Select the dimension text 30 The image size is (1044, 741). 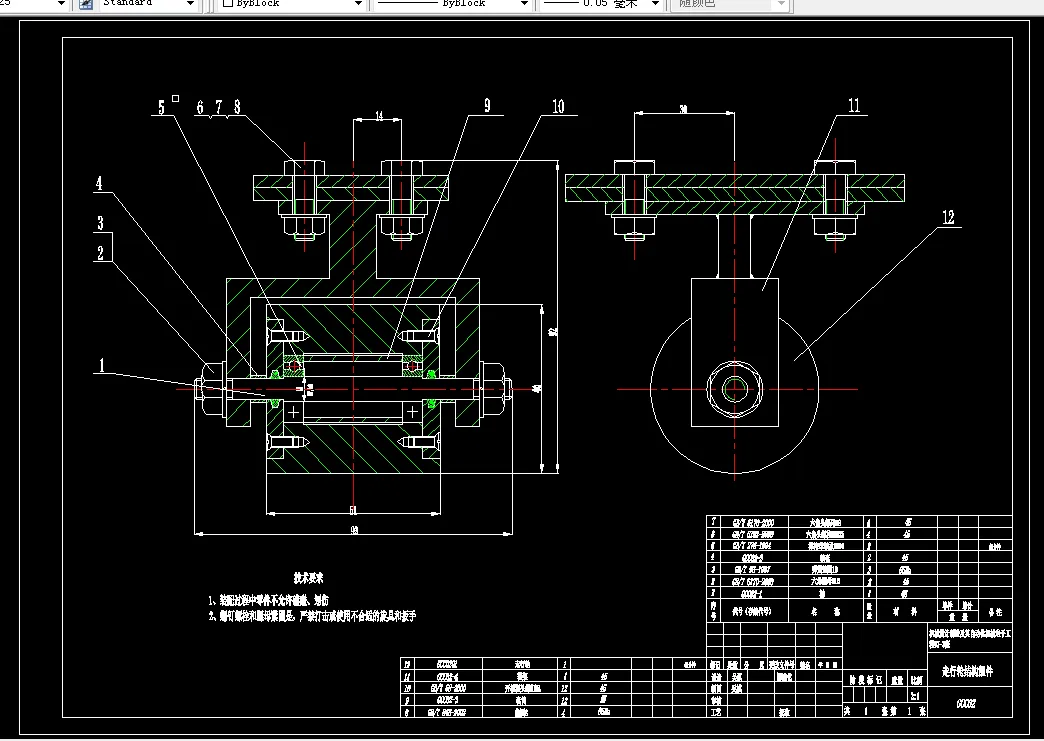click(683, 109)
